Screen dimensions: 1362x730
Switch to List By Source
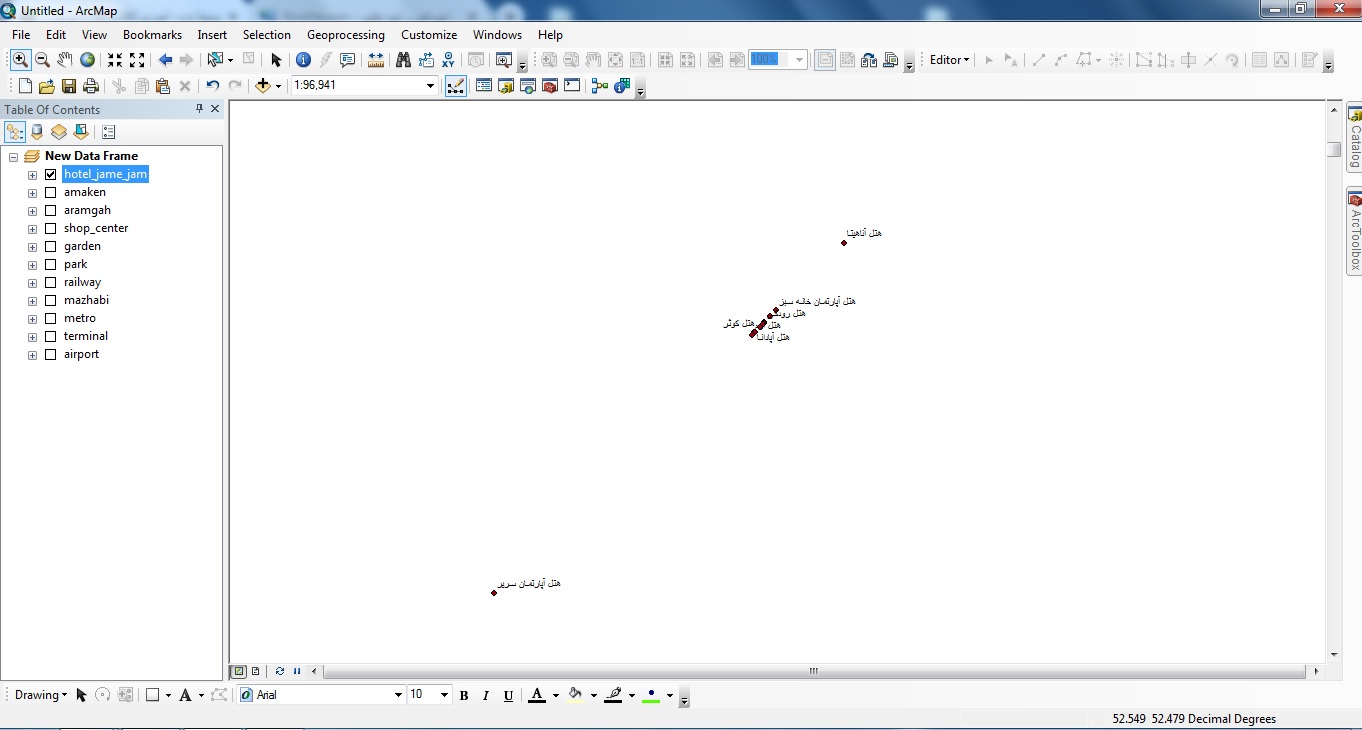coord(37,132)
